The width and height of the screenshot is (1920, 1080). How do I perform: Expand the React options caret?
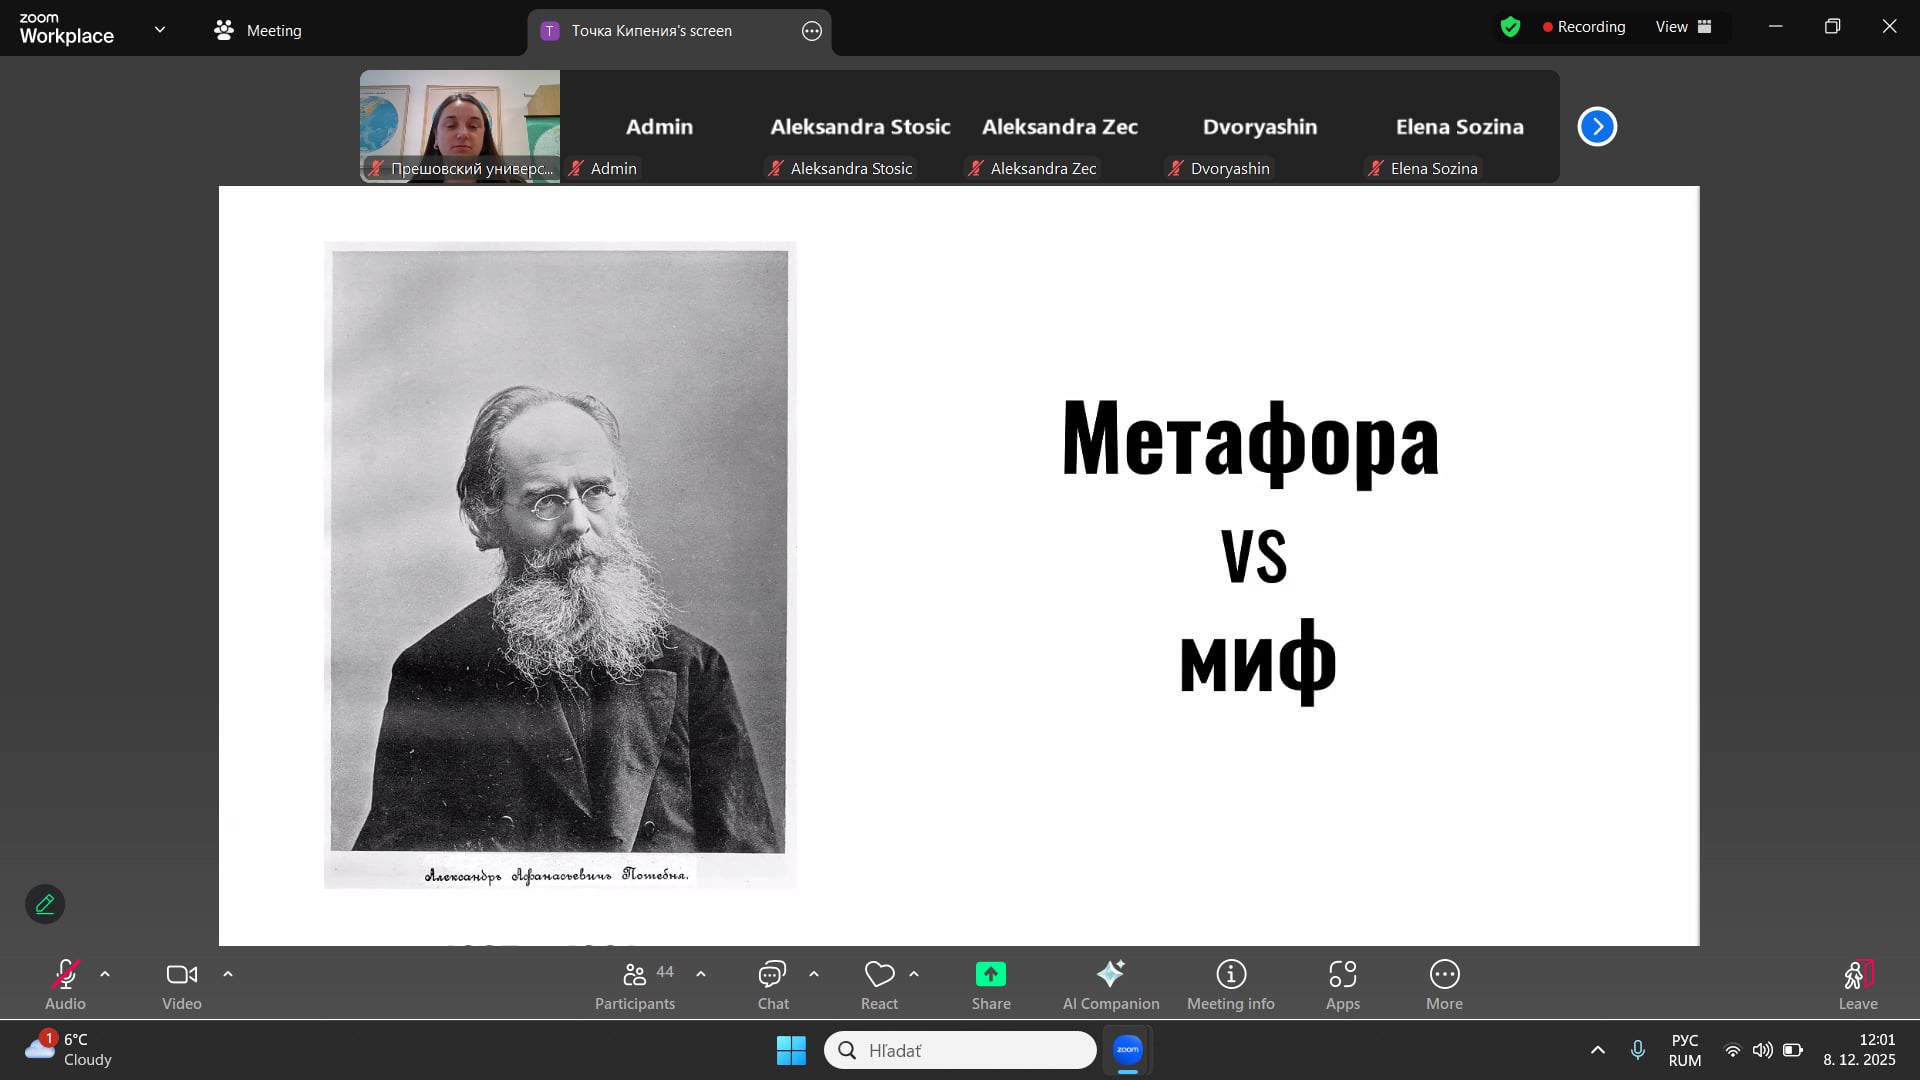pyautogui.click(x=914, y=974)
